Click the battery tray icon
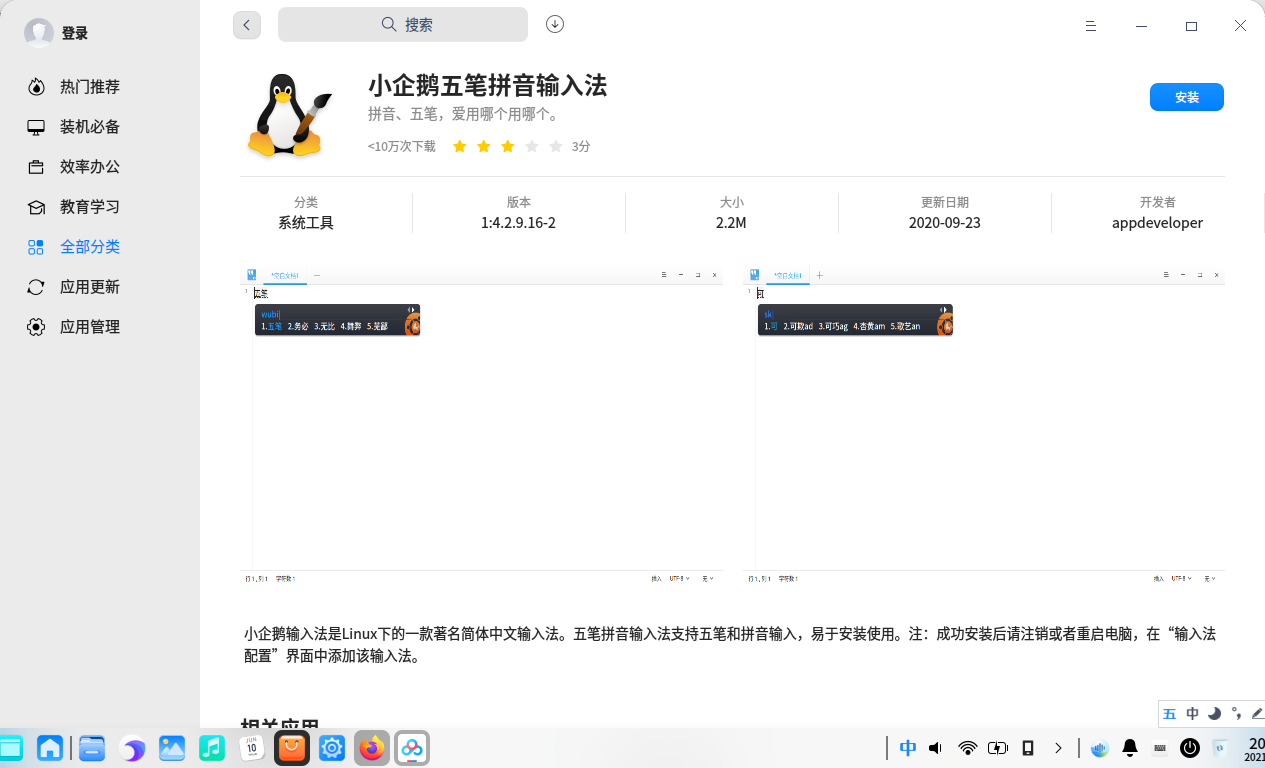Image resolution: width=1265 pixels, height=768 pixels. click(998, 748)
